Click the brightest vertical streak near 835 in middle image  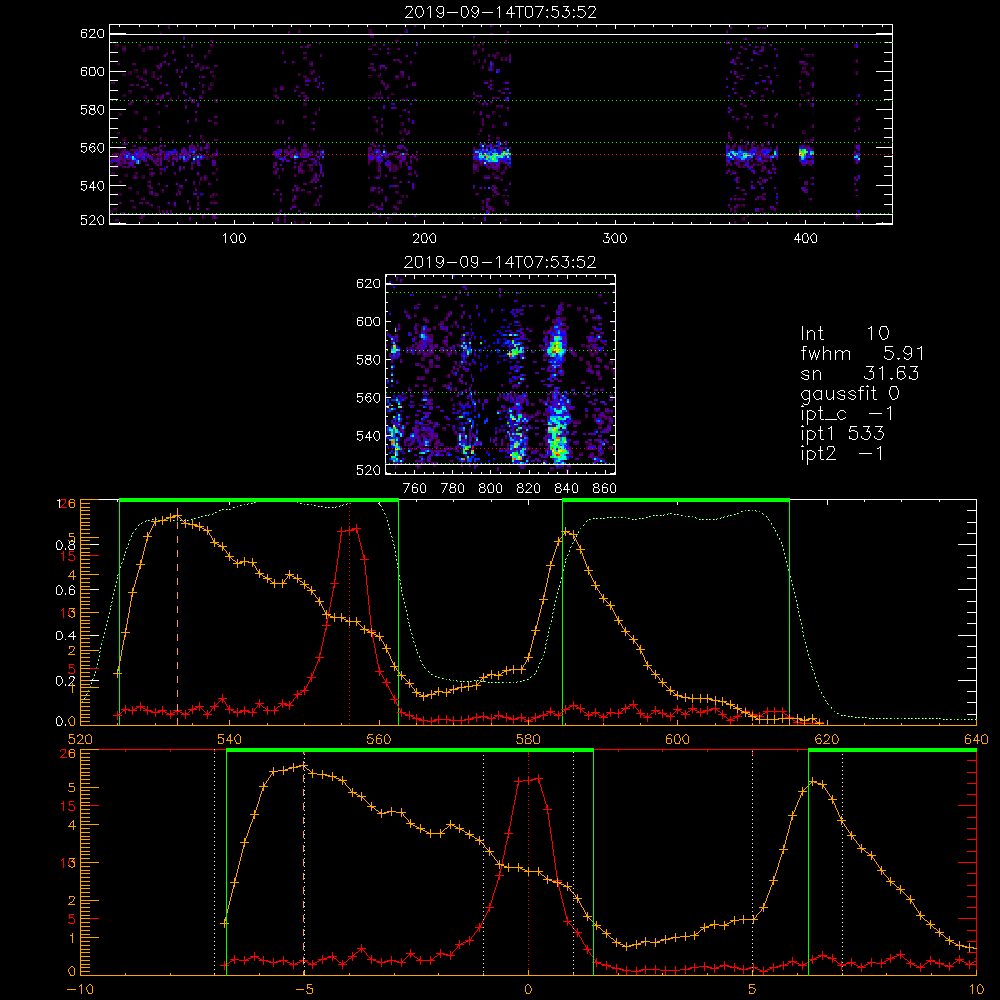(557, 395)
